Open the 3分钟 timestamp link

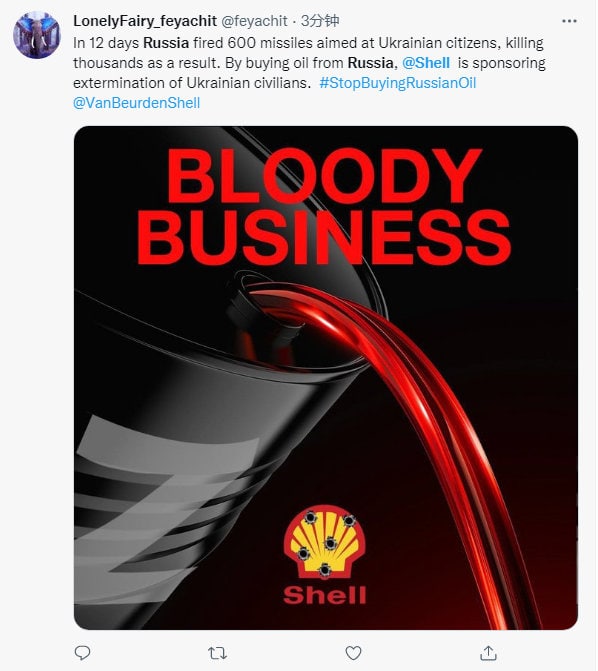[320, 21]
